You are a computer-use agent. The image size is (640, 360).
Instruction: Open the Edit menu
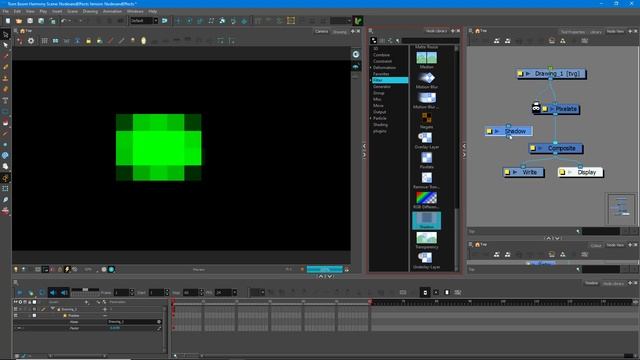coord(17,11)
